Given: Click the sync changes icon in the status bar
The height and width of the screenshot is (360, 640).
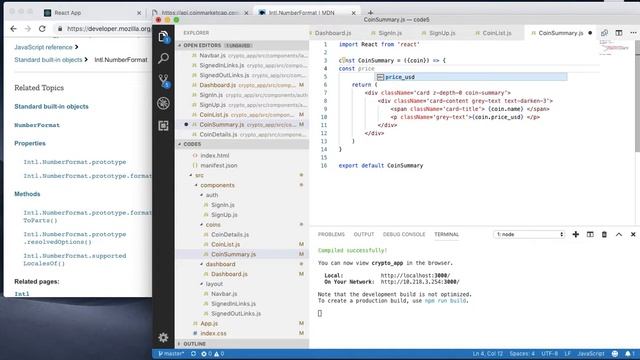Looking at the screenshot, I should tap(193, 354).
